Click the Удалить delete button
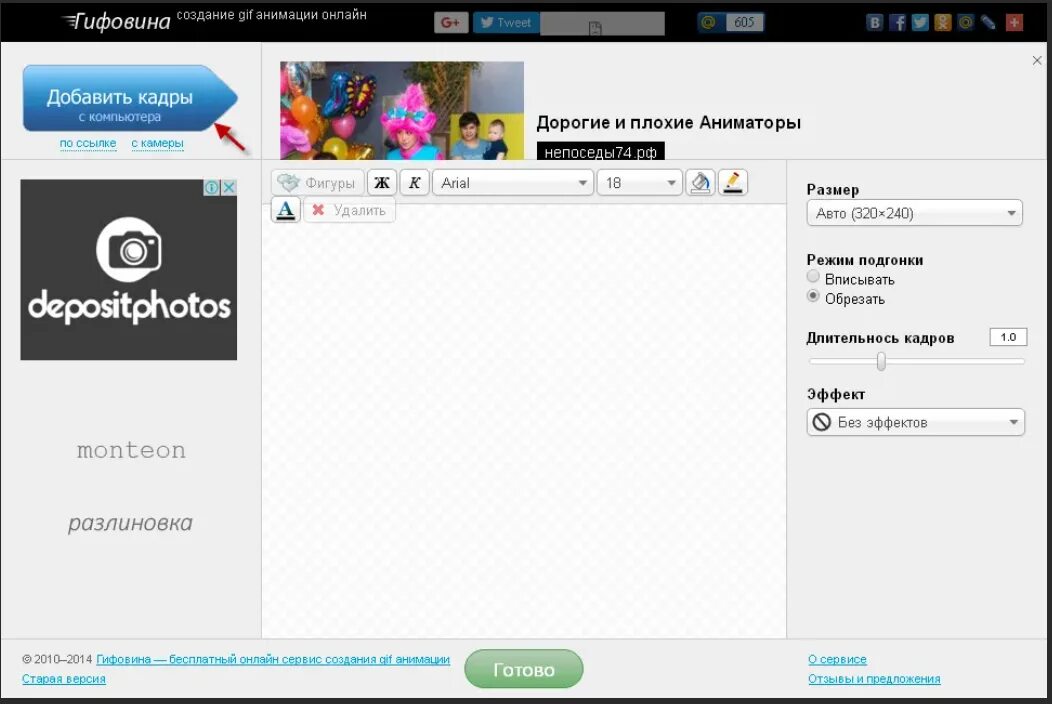Screen dimensions: 1052x704 point(350,210)
